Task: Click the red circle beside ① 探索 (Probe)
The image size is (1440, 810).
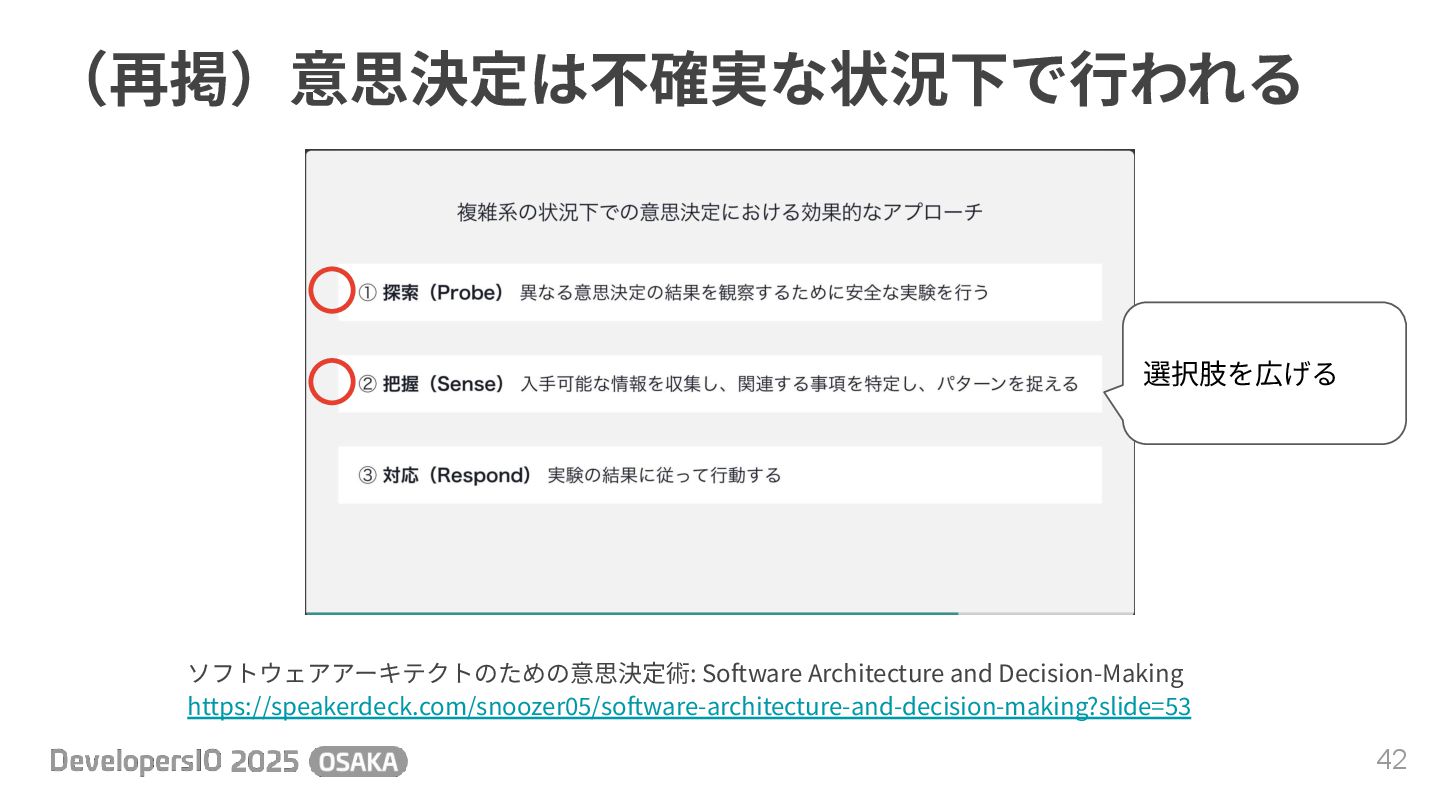Action: 331,292
